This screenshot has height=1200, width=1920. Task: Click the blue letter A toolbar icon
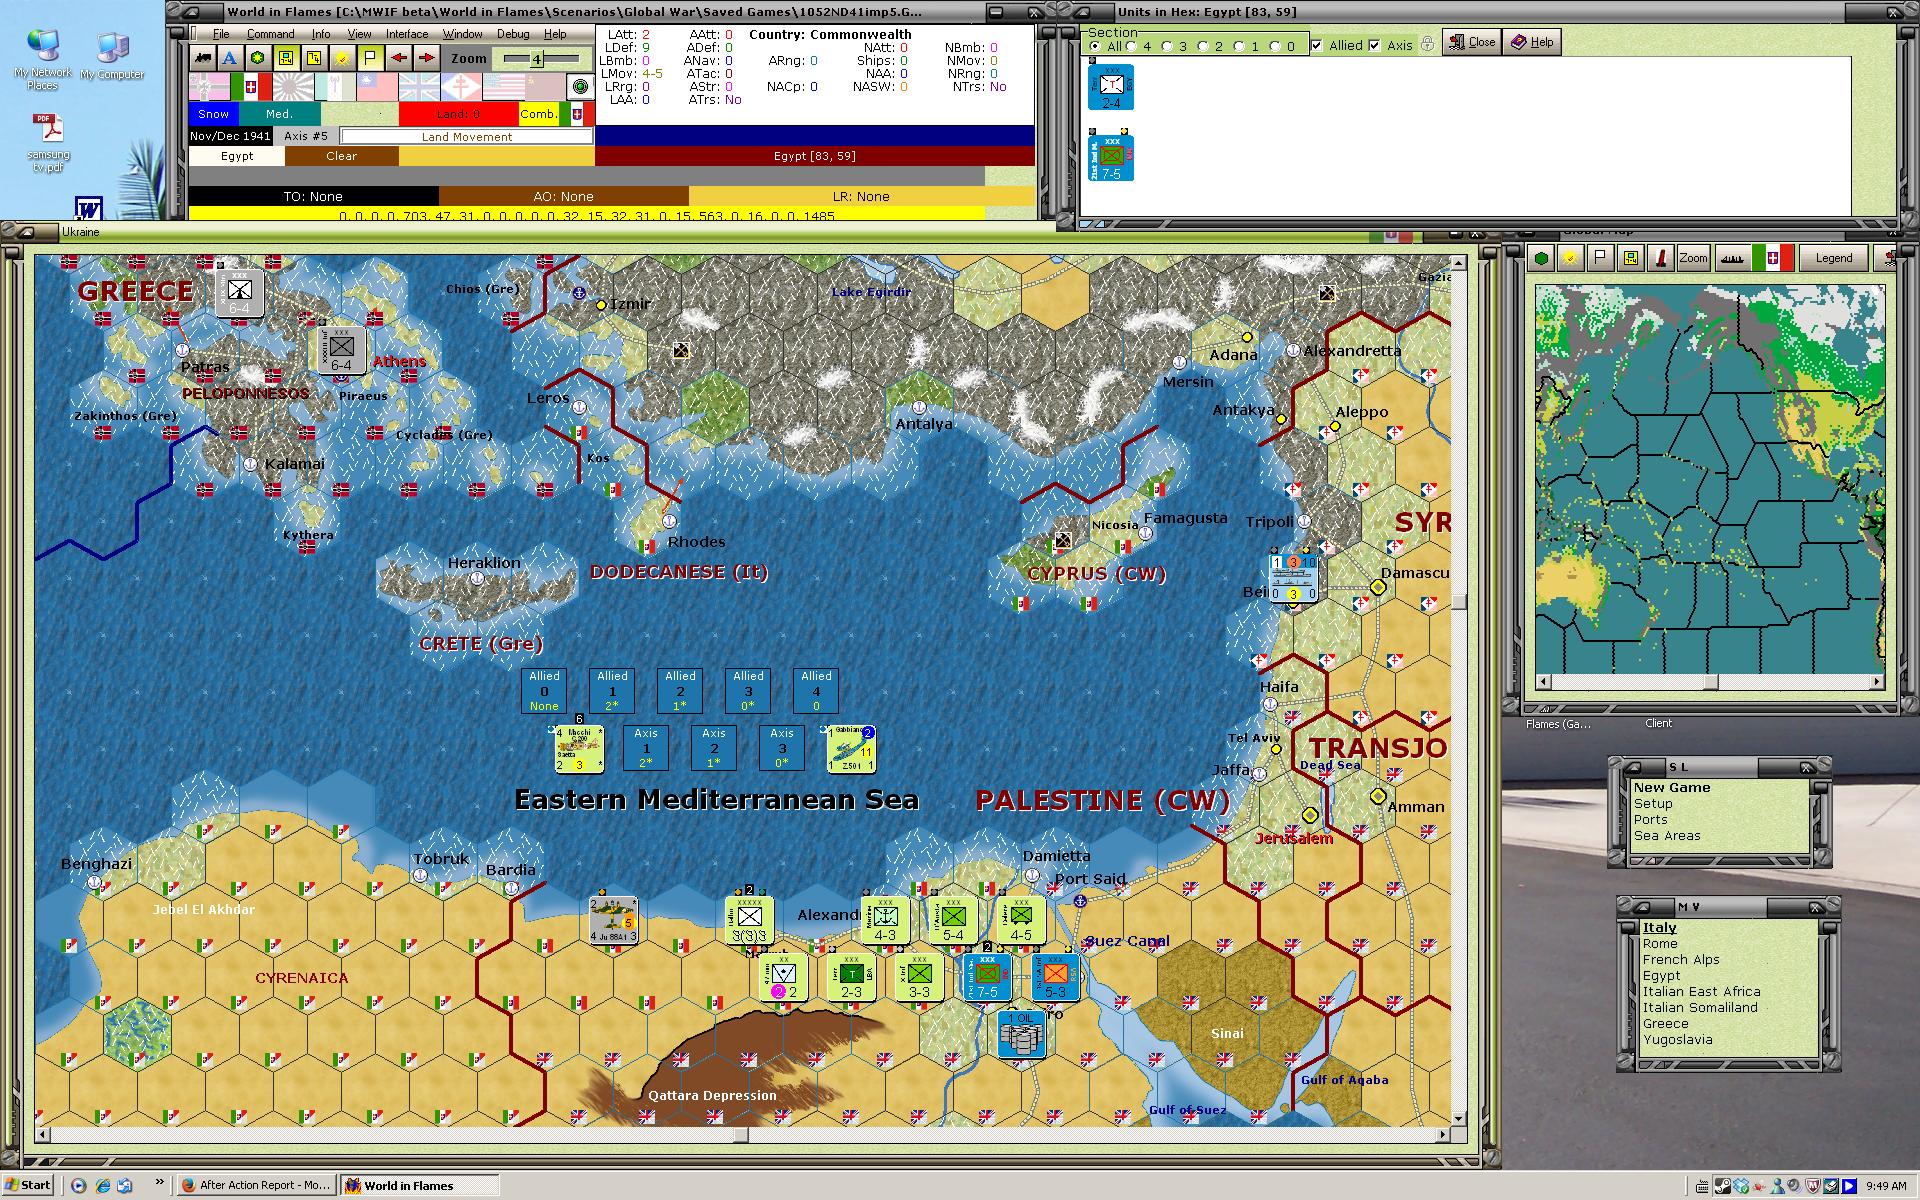coord(231,58)
